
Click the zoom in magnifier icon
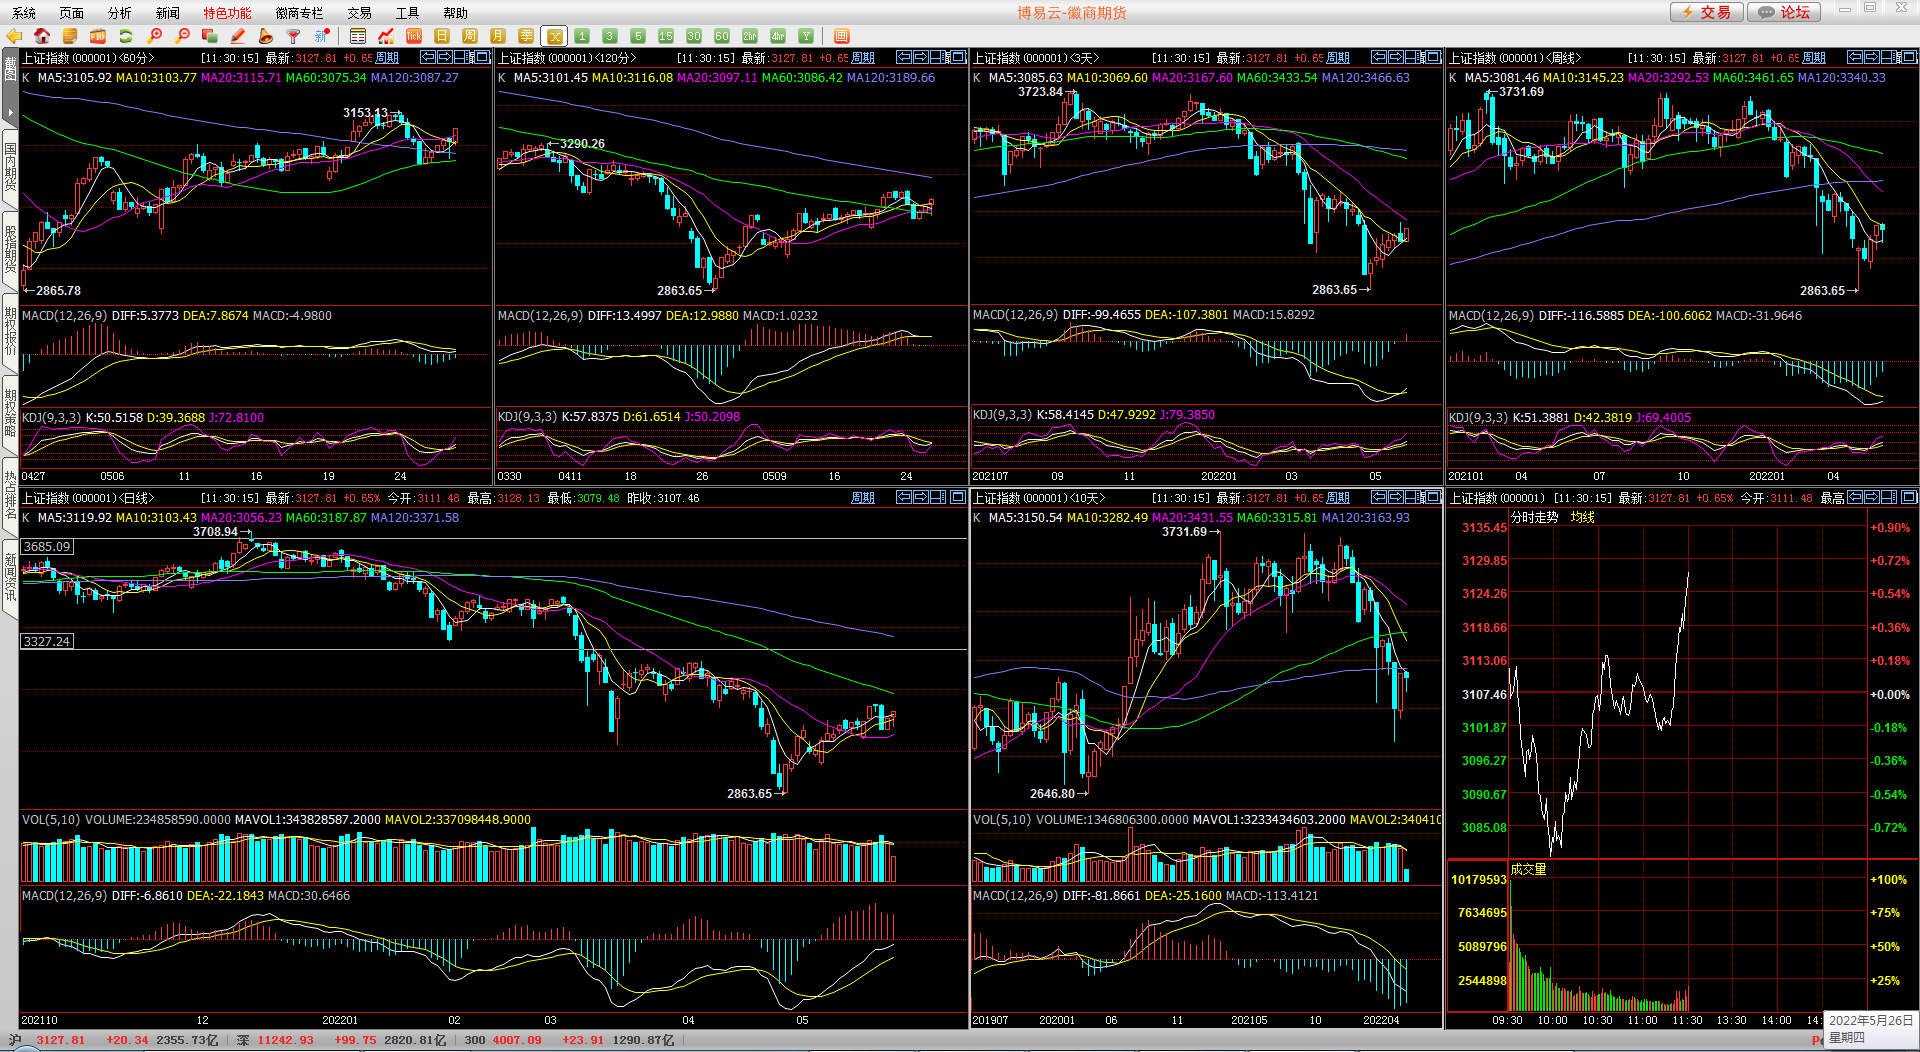(154, 36)
